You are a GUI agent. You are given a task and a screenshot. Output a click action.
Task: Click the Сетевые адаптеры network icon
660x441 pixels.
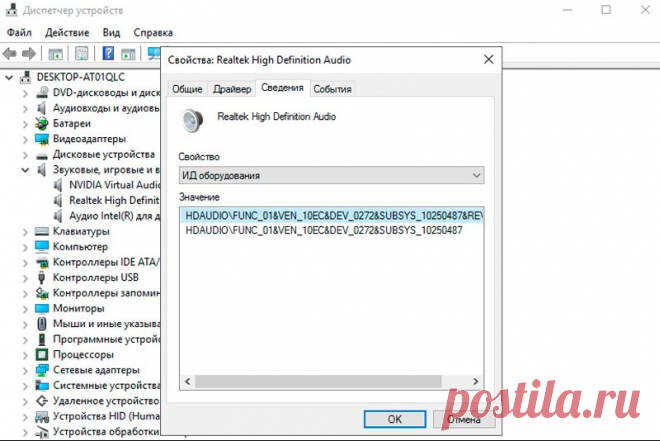coord(42,370)
